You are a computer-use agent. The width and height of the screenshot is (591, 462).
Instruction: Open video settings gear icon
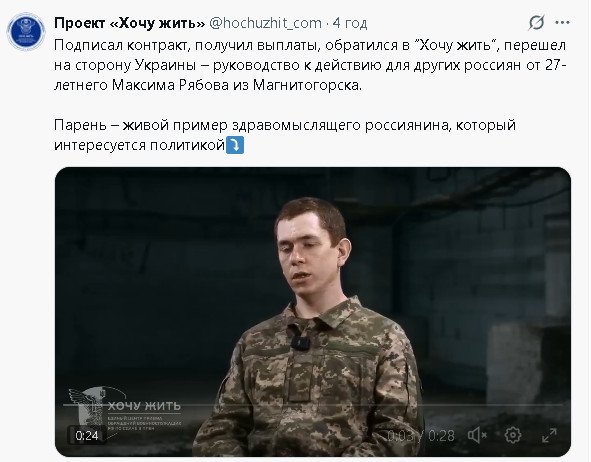[513, 436]
